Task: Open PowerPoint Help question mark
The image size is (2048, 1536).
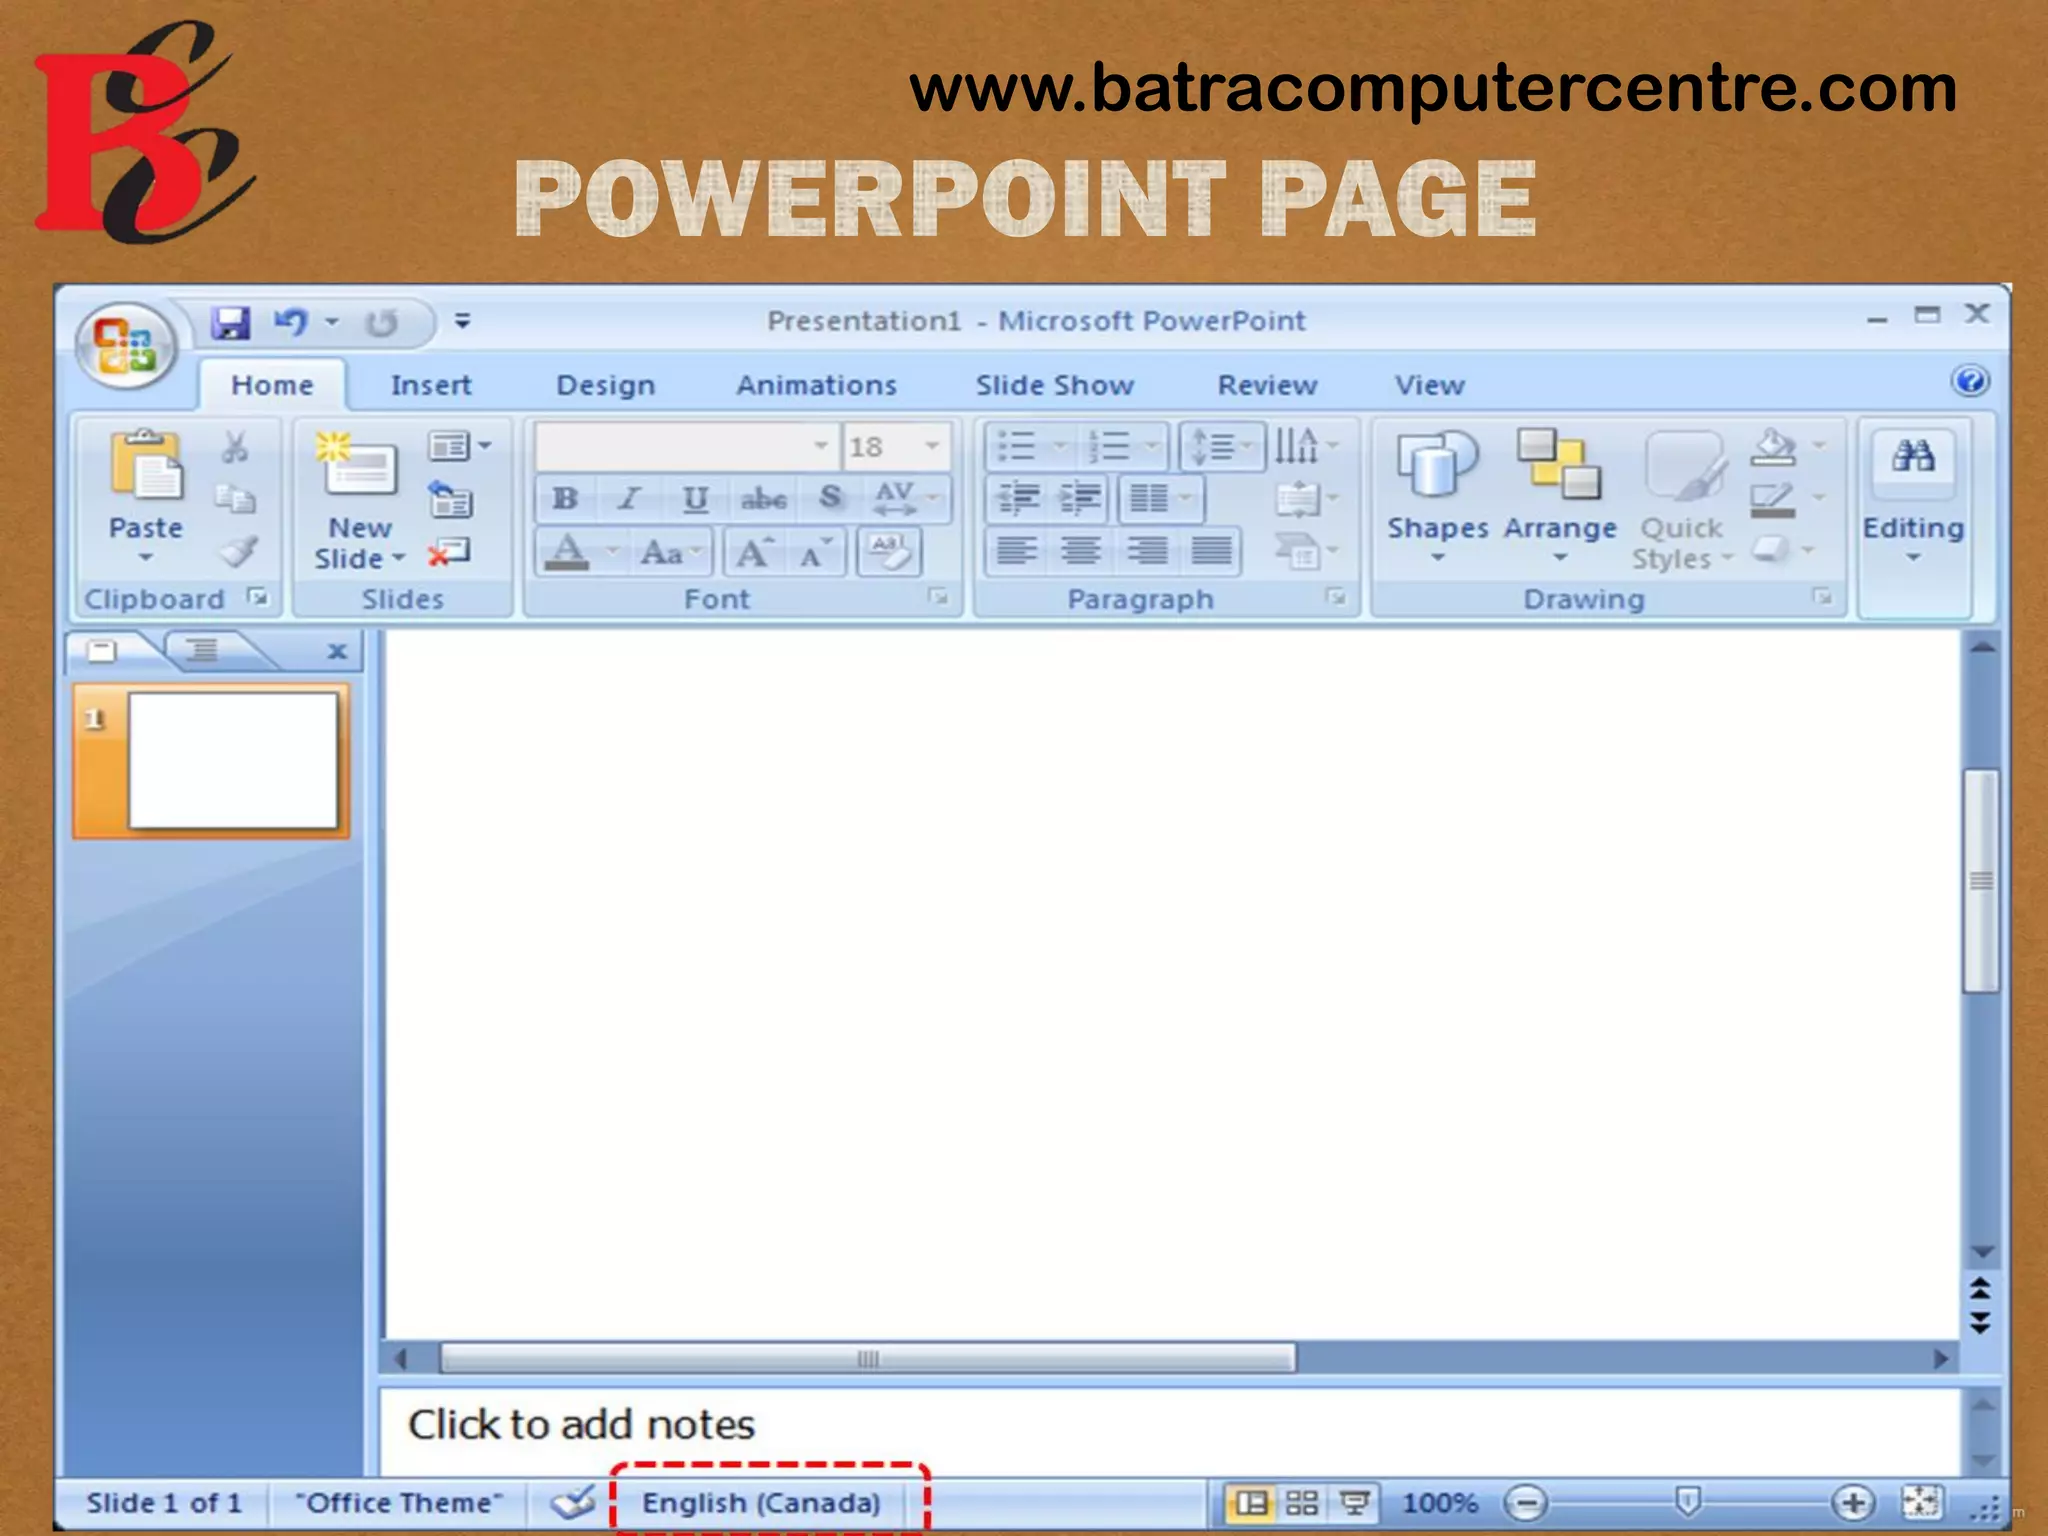Action: (x=1970, y=381)
